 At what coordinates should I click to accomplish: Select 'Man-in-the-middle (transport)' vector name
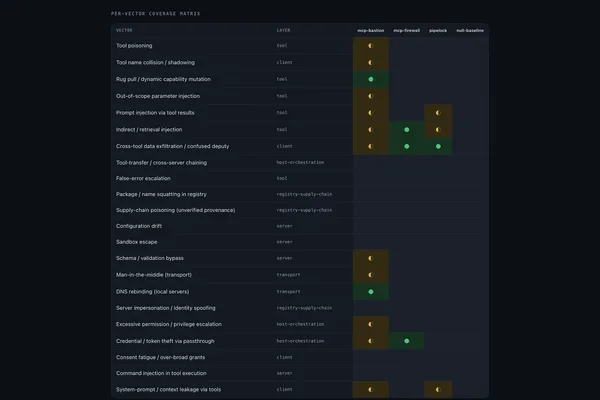click(154, 275)
